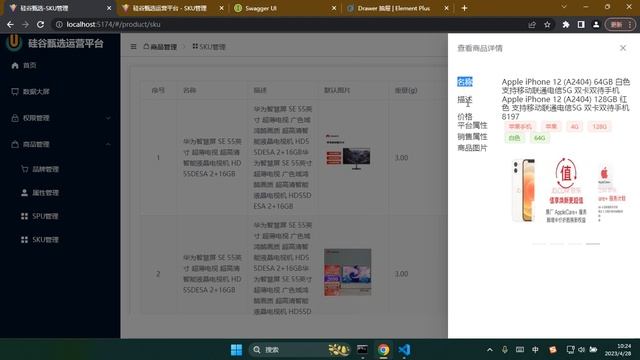Open the volume control in system tray
This screenshot has width=640, height=360.
click(x=582, y=350)
